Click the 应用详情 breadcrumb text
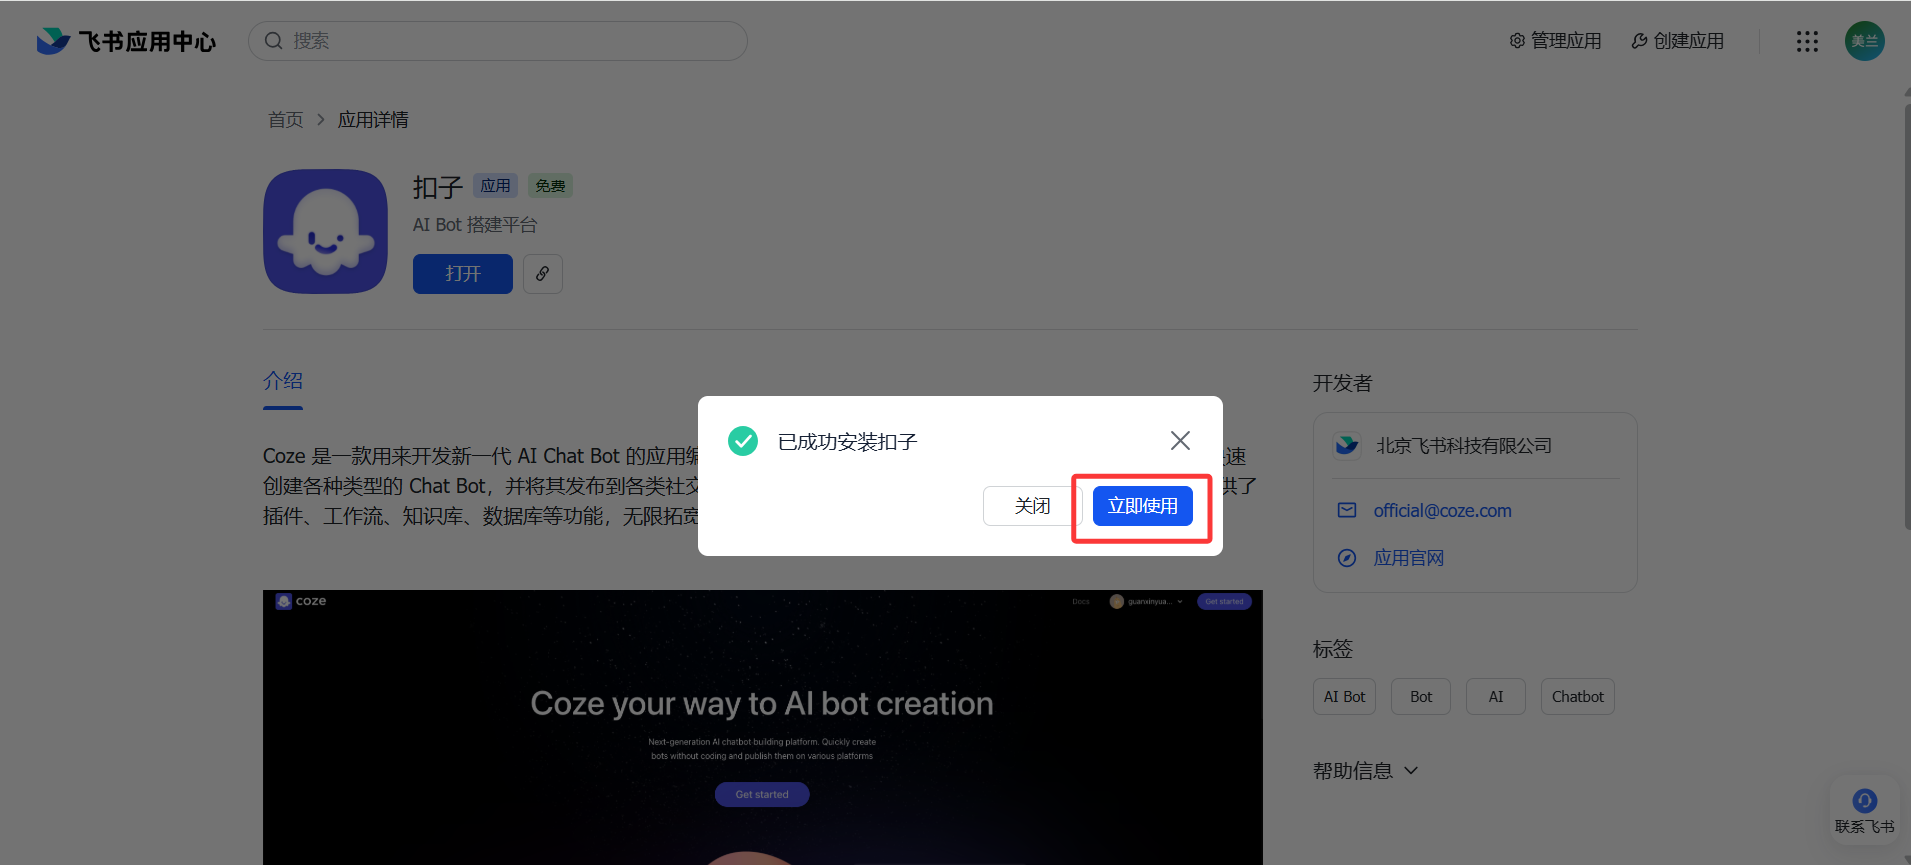 click(373, 120)
